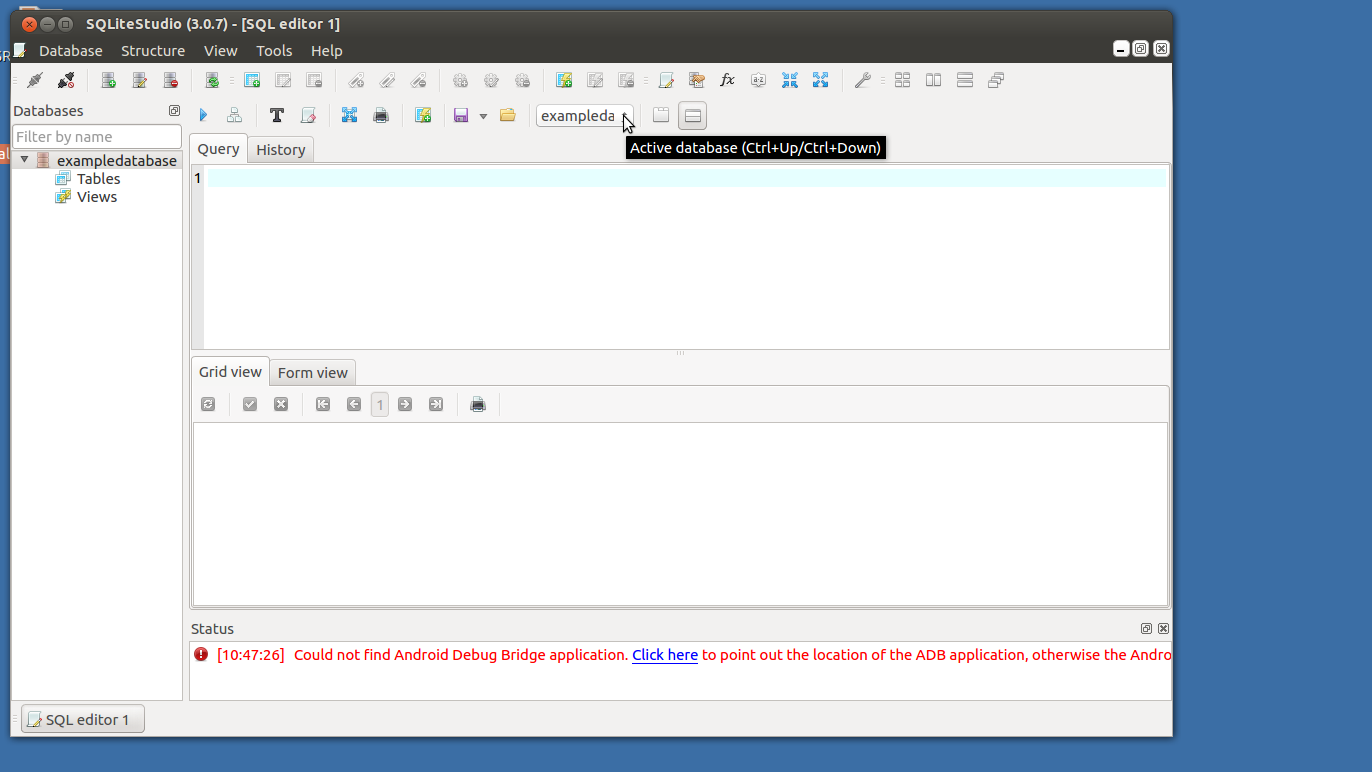Add a database icon
Screen dimensions: 1372x772
click(x=109, y=80)
